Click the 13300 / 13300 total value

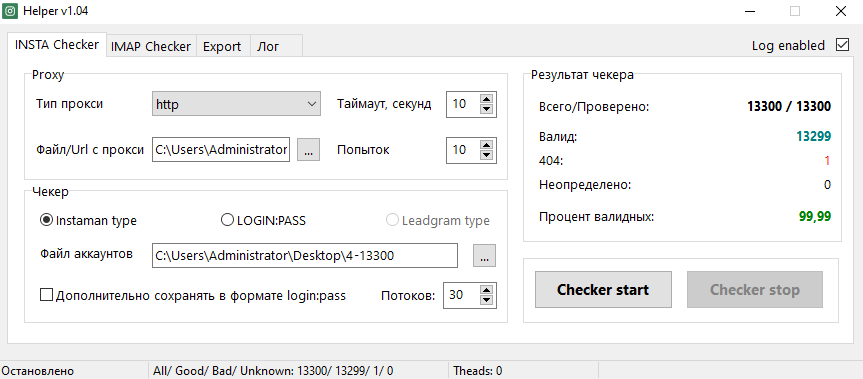(789, 106)
